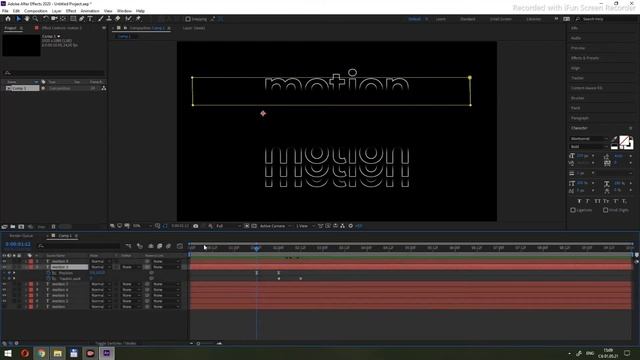
Task: Open the resolution Full dropdown
Action: 228,226
